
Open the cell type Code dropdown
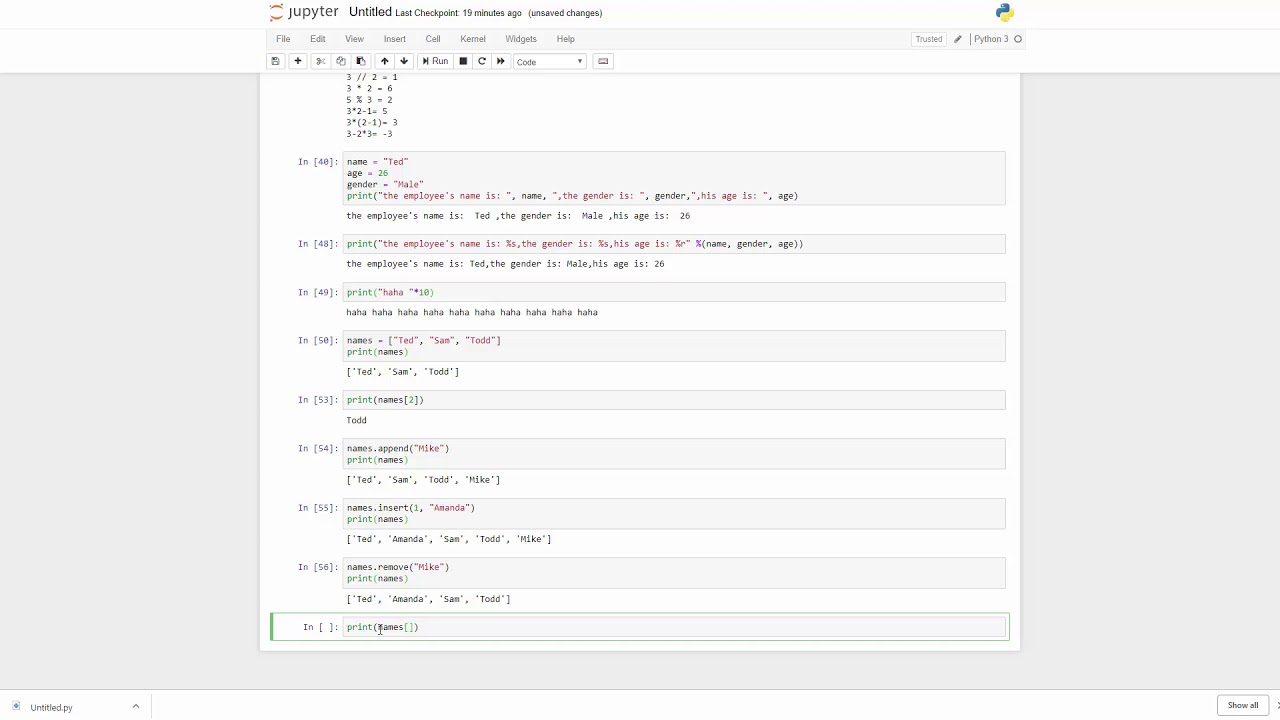pyautogui.click(x=549, y=62)
